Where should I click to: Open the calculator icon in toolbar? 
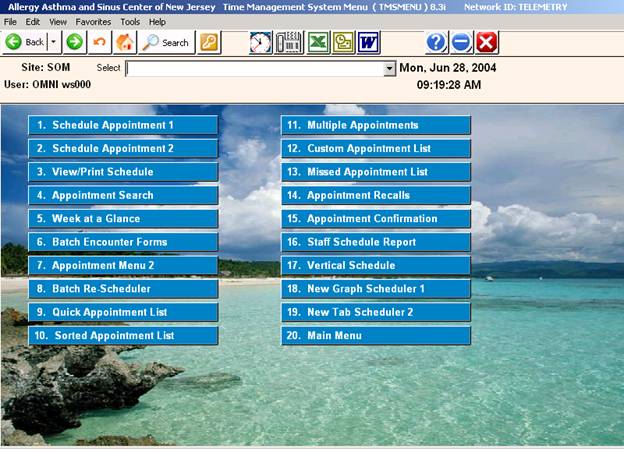[289, 42]
